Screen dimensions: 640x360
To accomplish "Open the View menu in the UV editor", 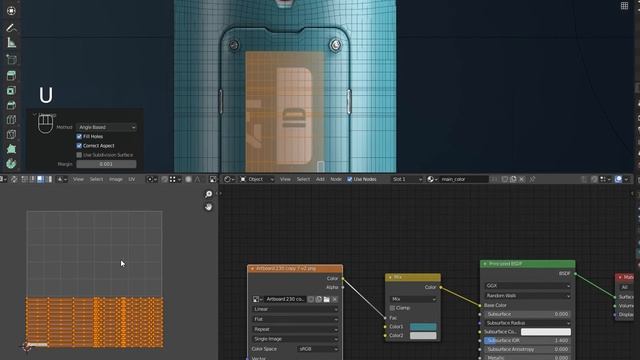I will pos(78,179).
